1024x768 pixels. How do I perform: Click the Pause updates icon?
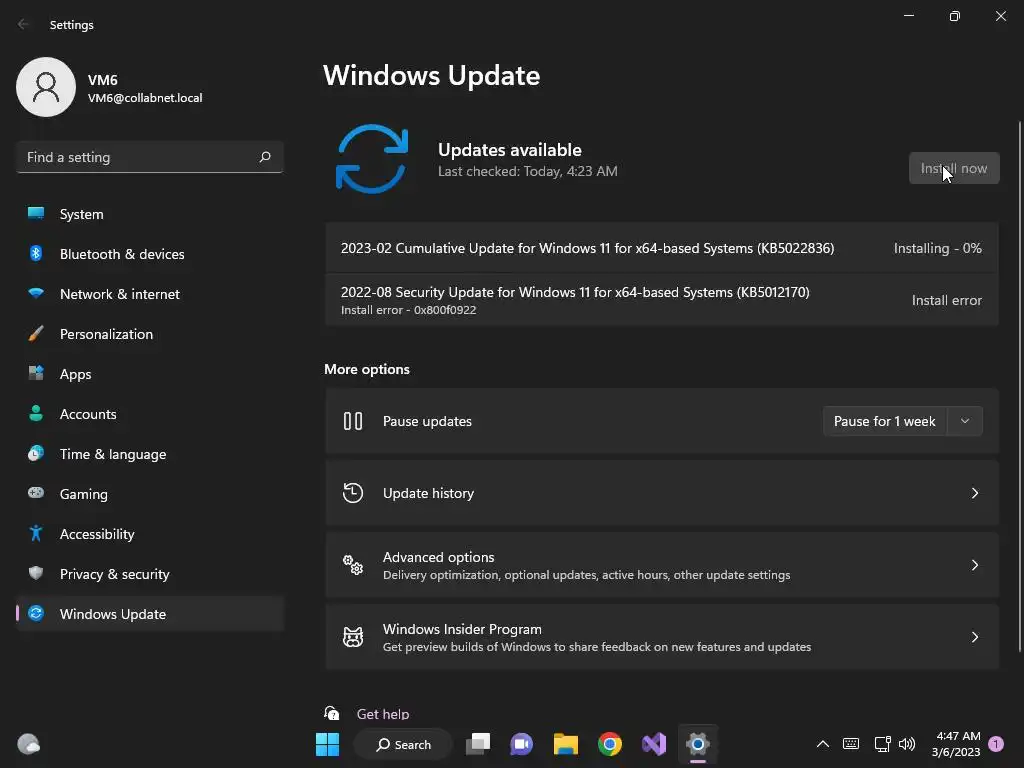click(353, 421)
